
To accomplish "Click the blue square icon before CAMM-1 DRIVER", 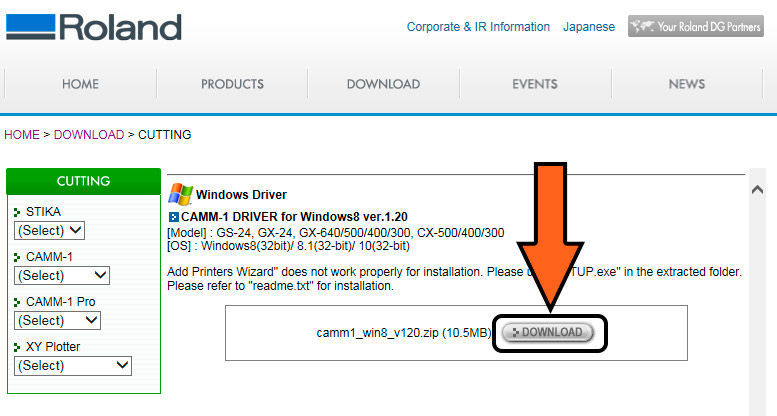I will coord(173,217).
